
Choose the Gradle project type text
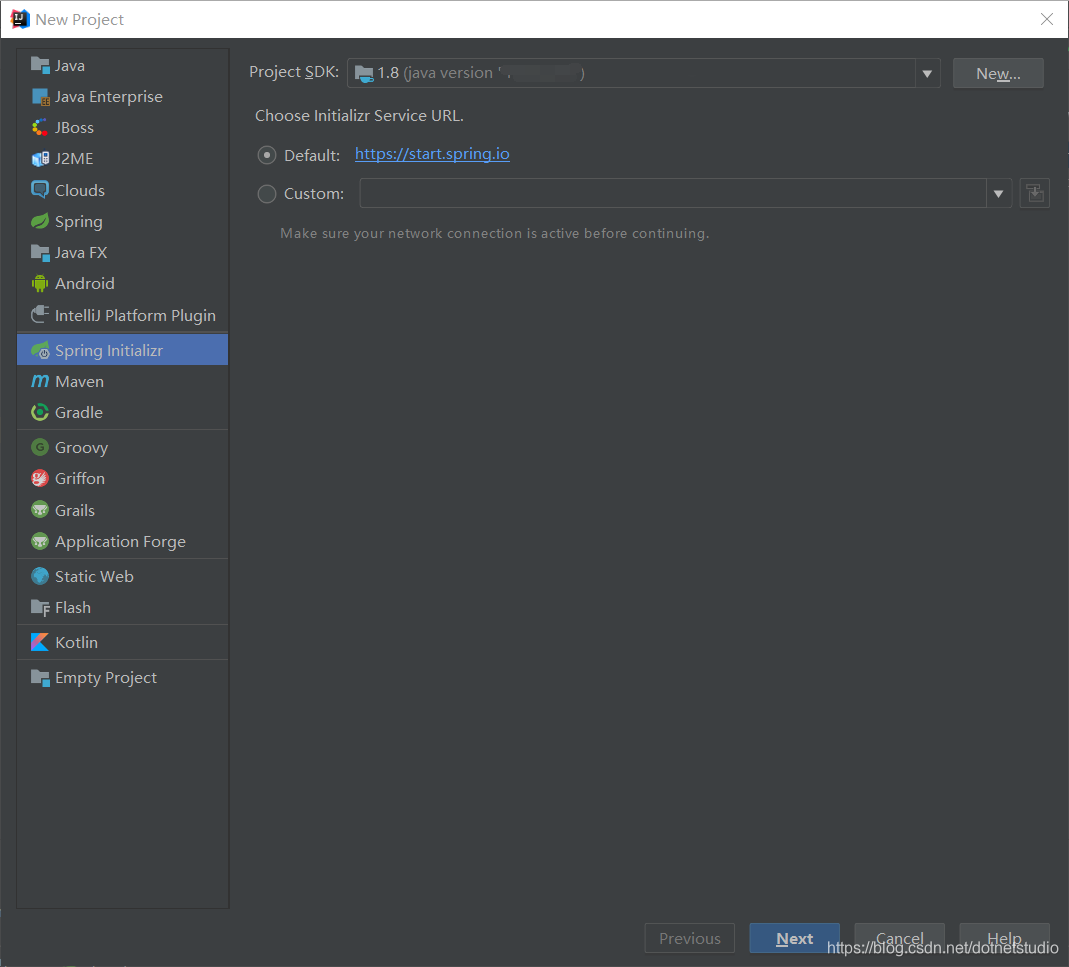78,412
